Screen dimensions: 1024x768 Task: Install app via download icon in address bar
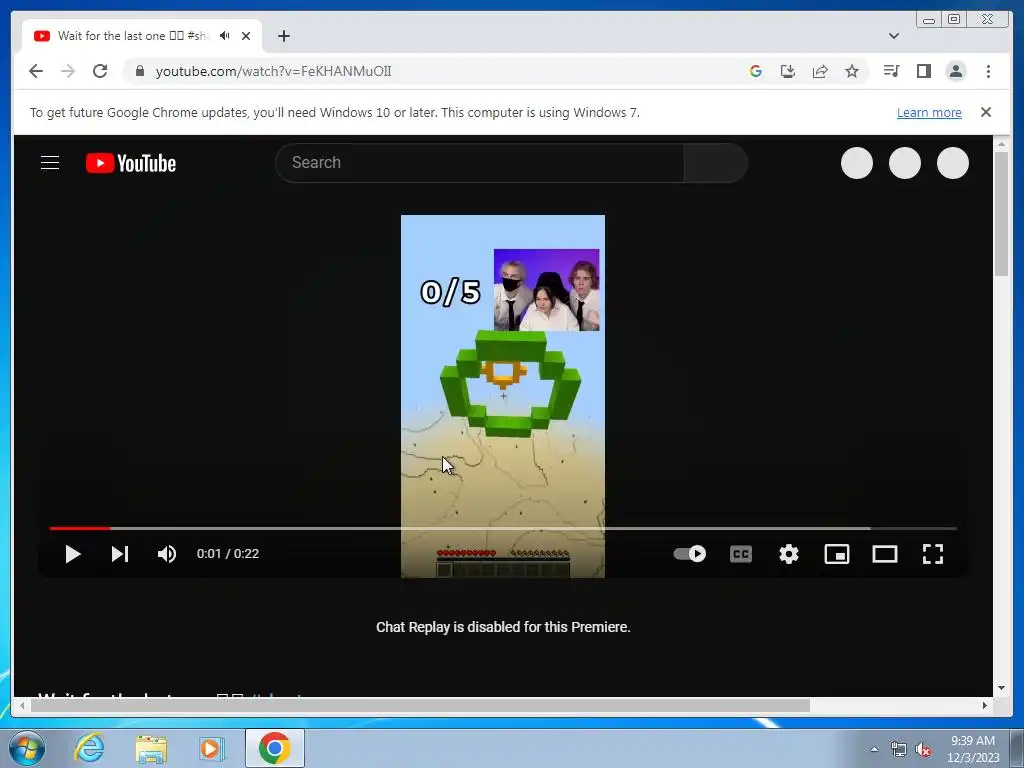[x=788, y=71]
